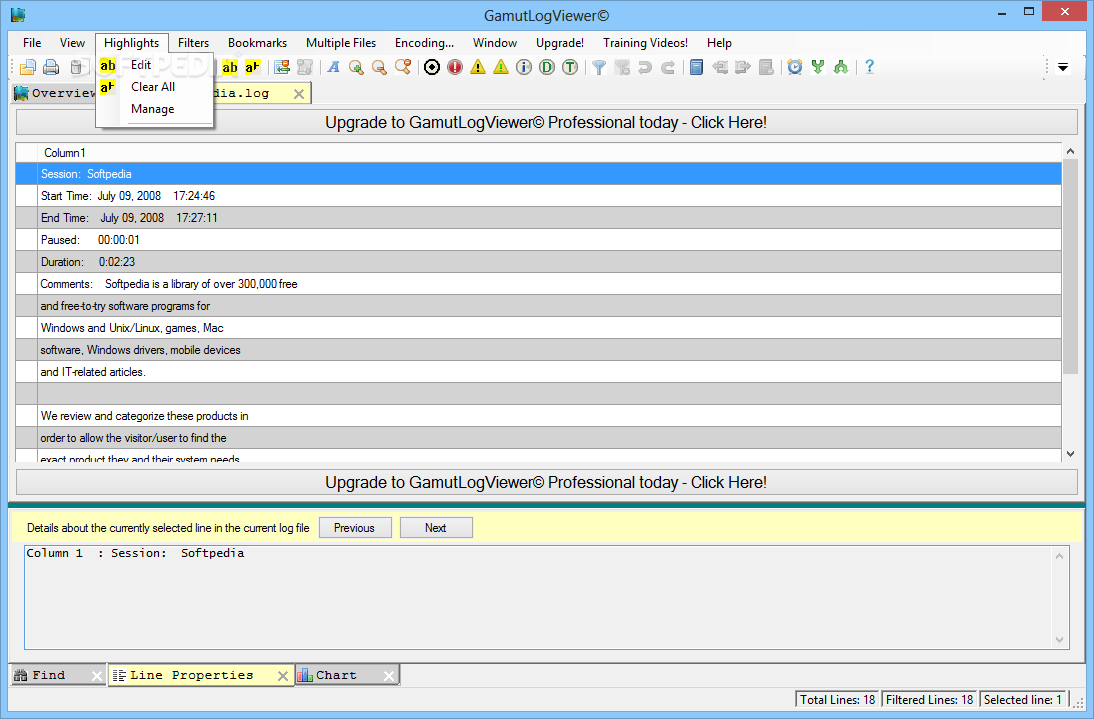
Task: Click the next bookmark arrow icon
Action: click(x=743, y=67)
